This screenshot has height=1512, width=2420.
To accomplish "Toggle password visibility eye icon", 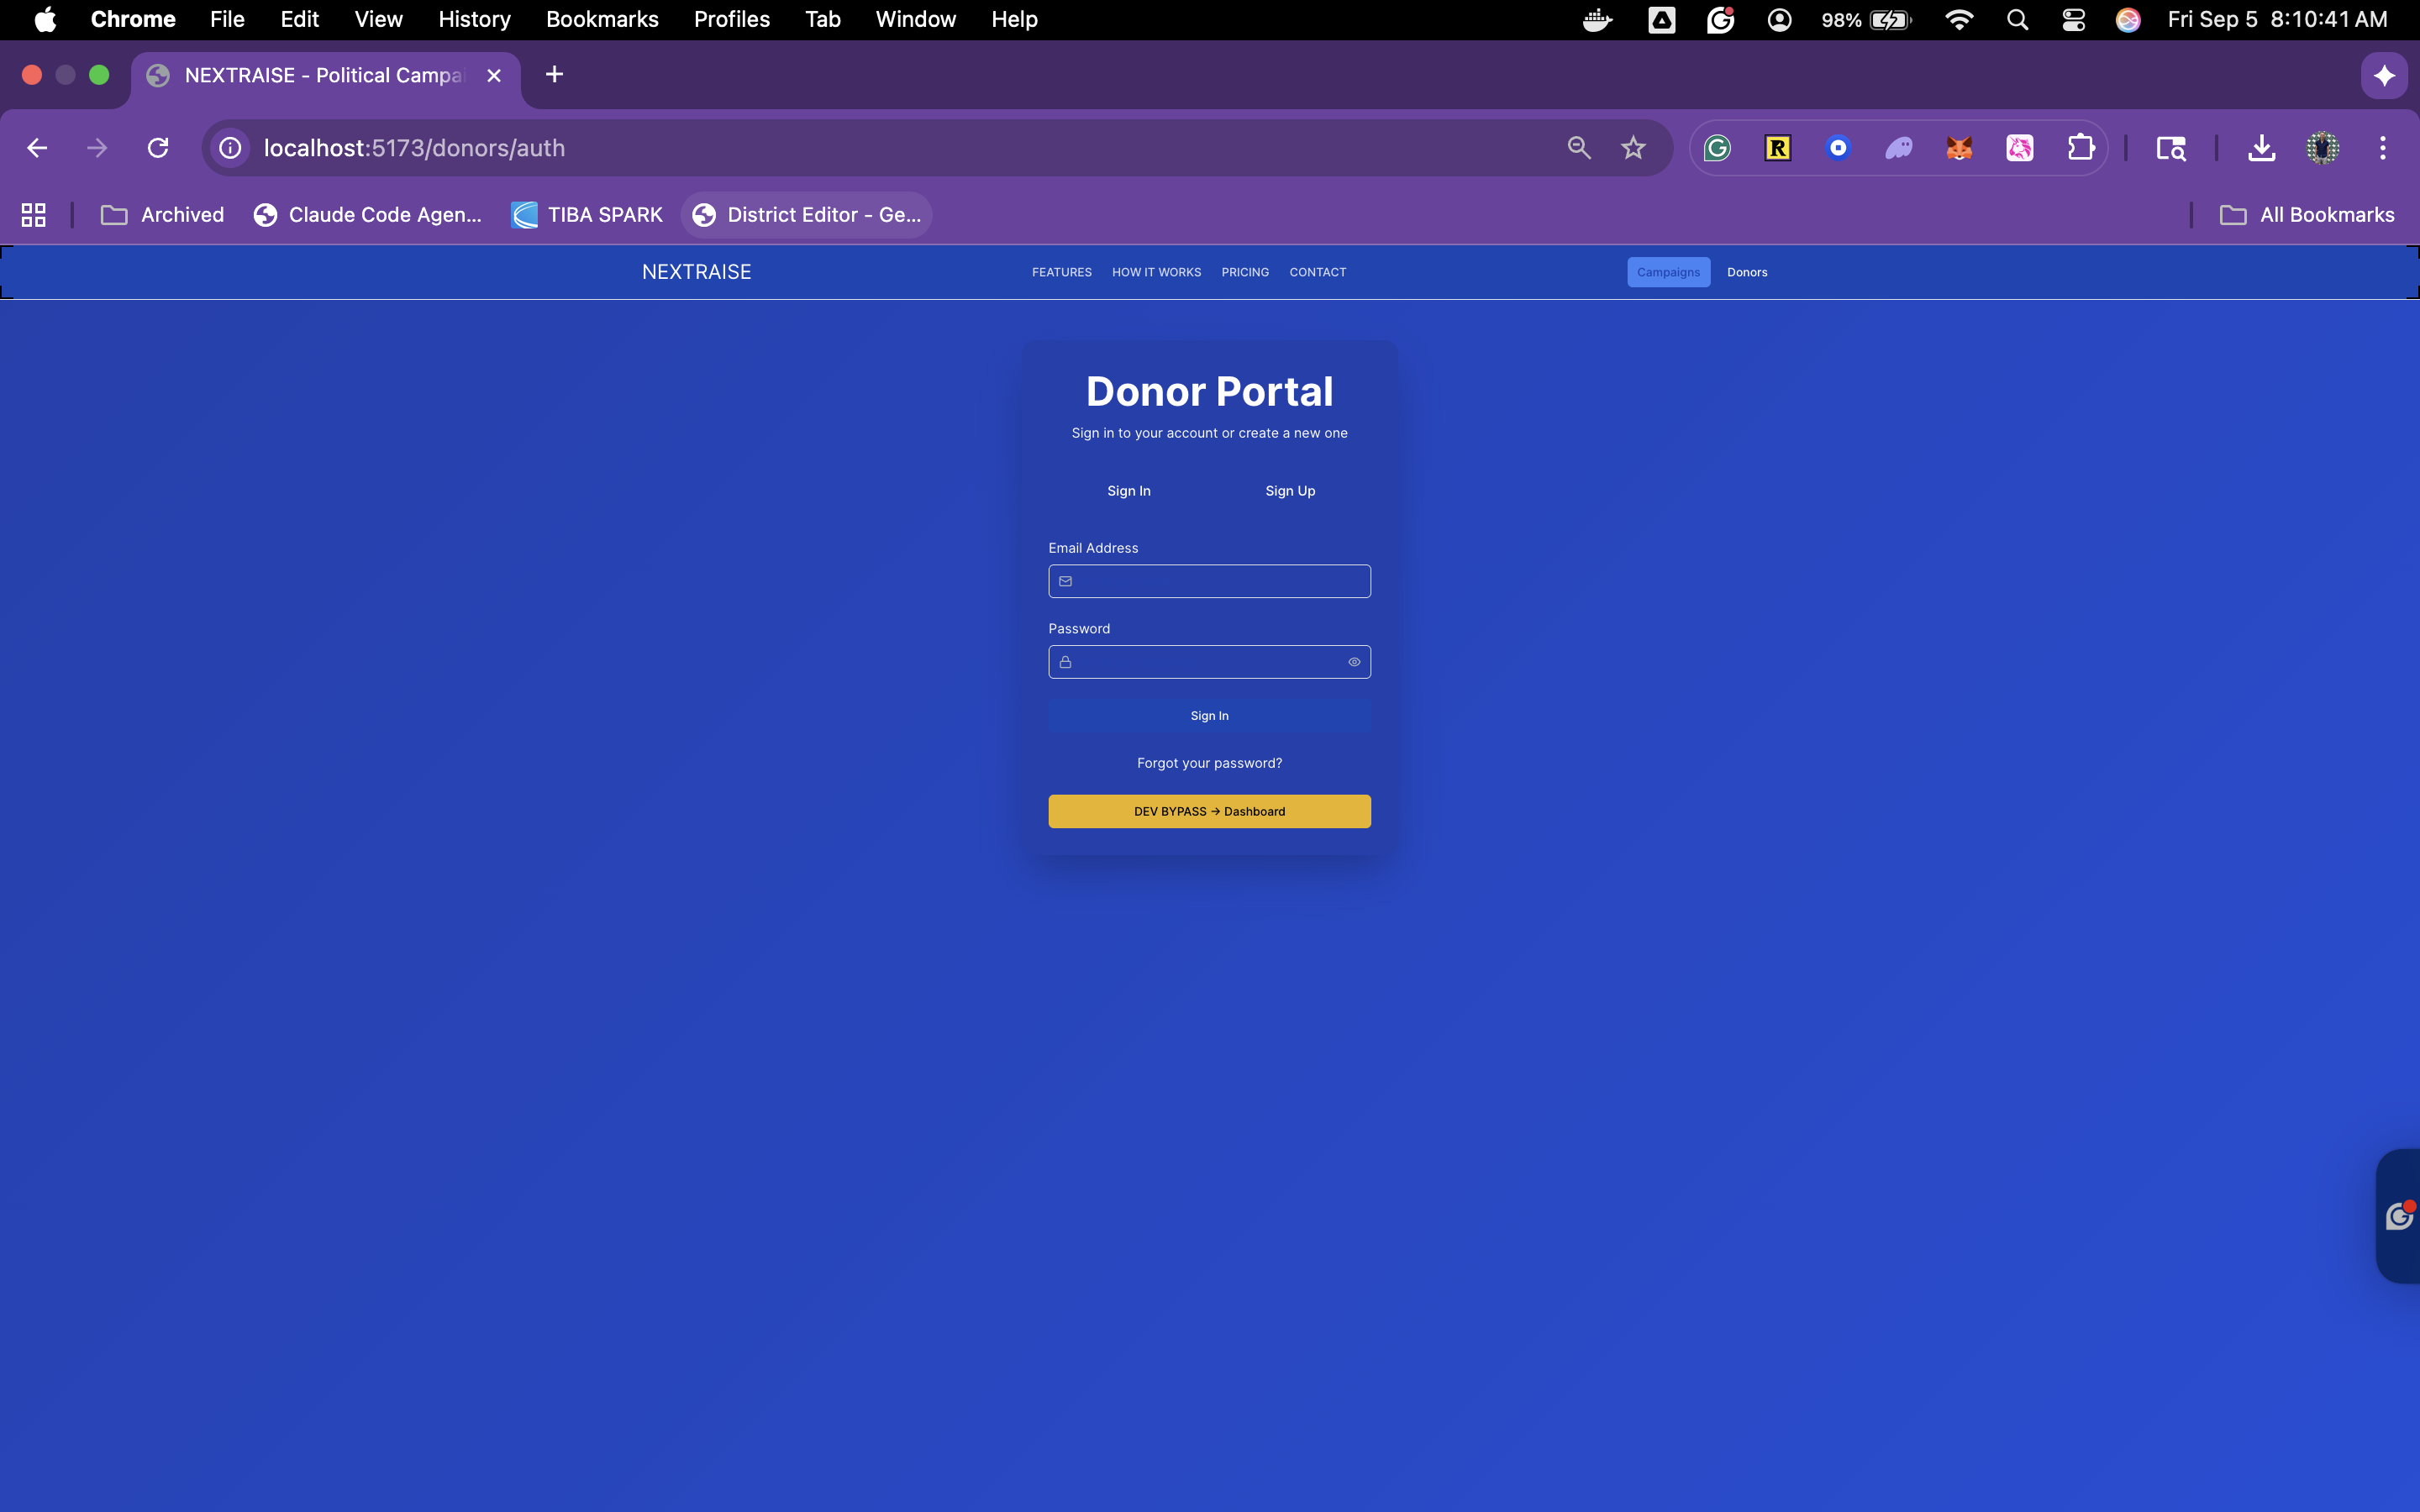I will click(x=1354, y=662).
